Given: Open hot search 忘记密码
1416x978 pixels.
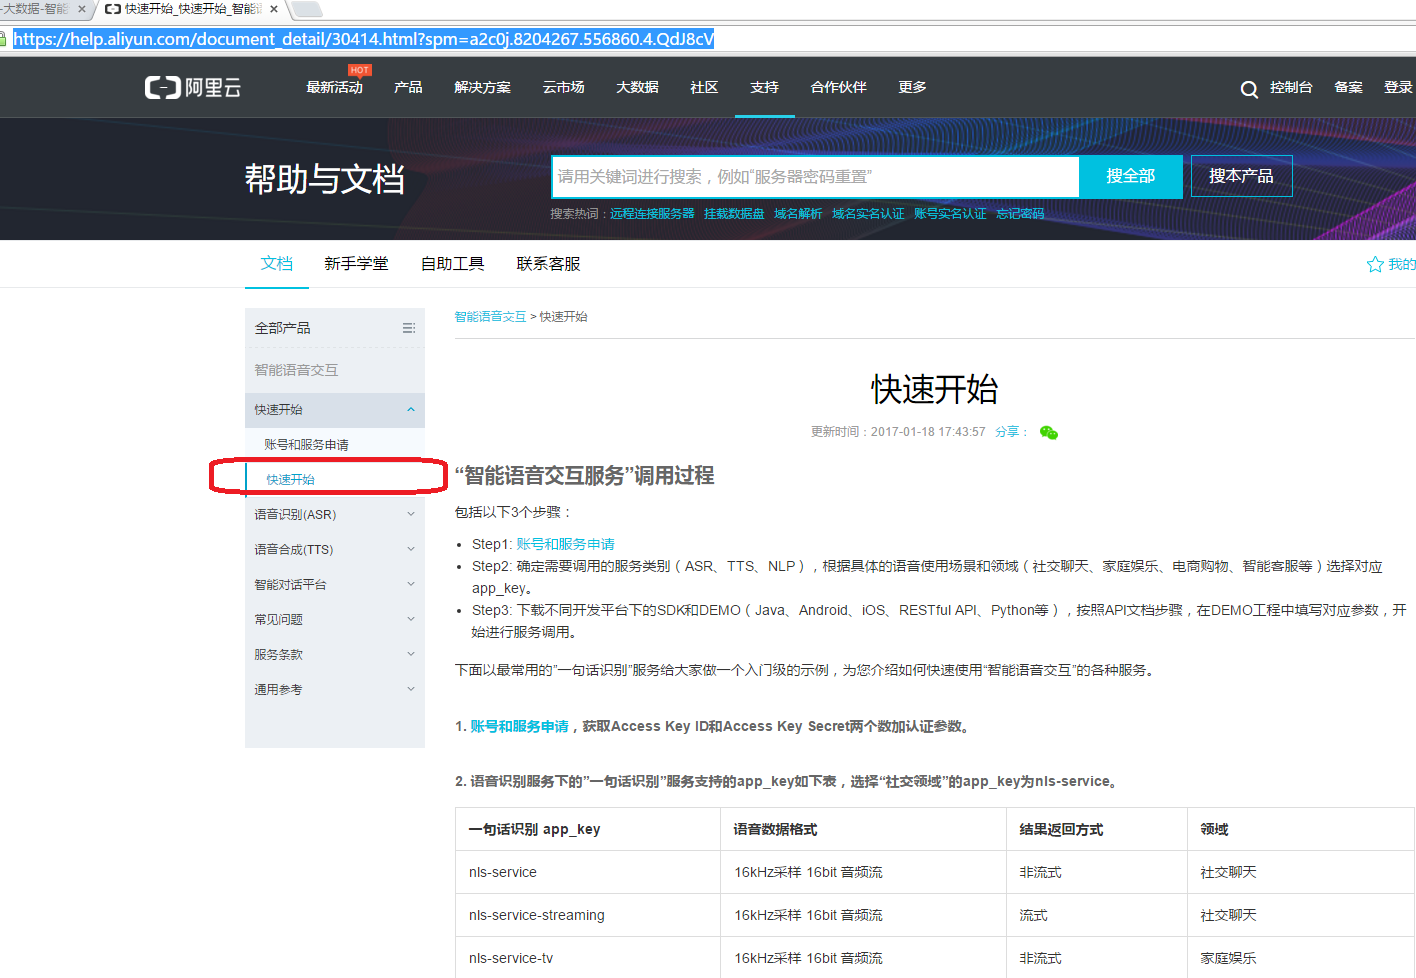Looking at the screenshot, I should pyautogui.click(x=1020, y=214).
